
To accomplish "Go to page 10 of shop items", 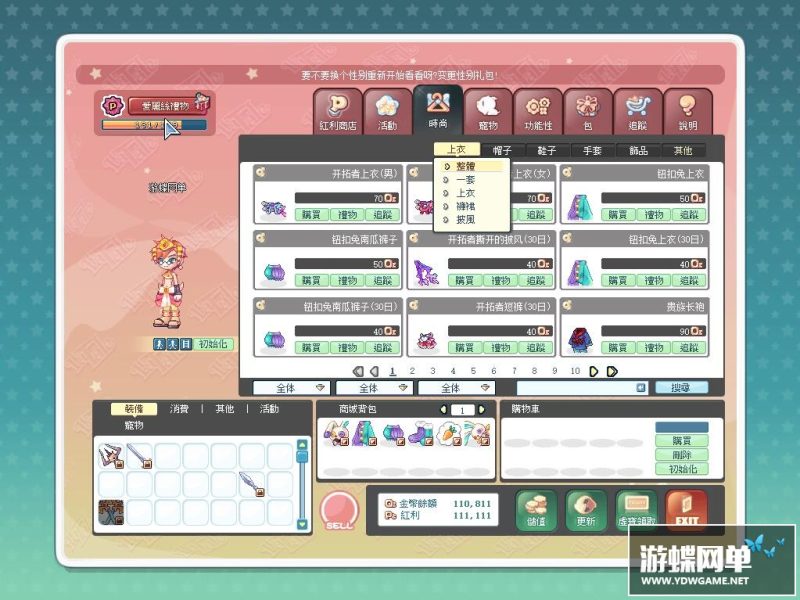I will coord(575,371).
